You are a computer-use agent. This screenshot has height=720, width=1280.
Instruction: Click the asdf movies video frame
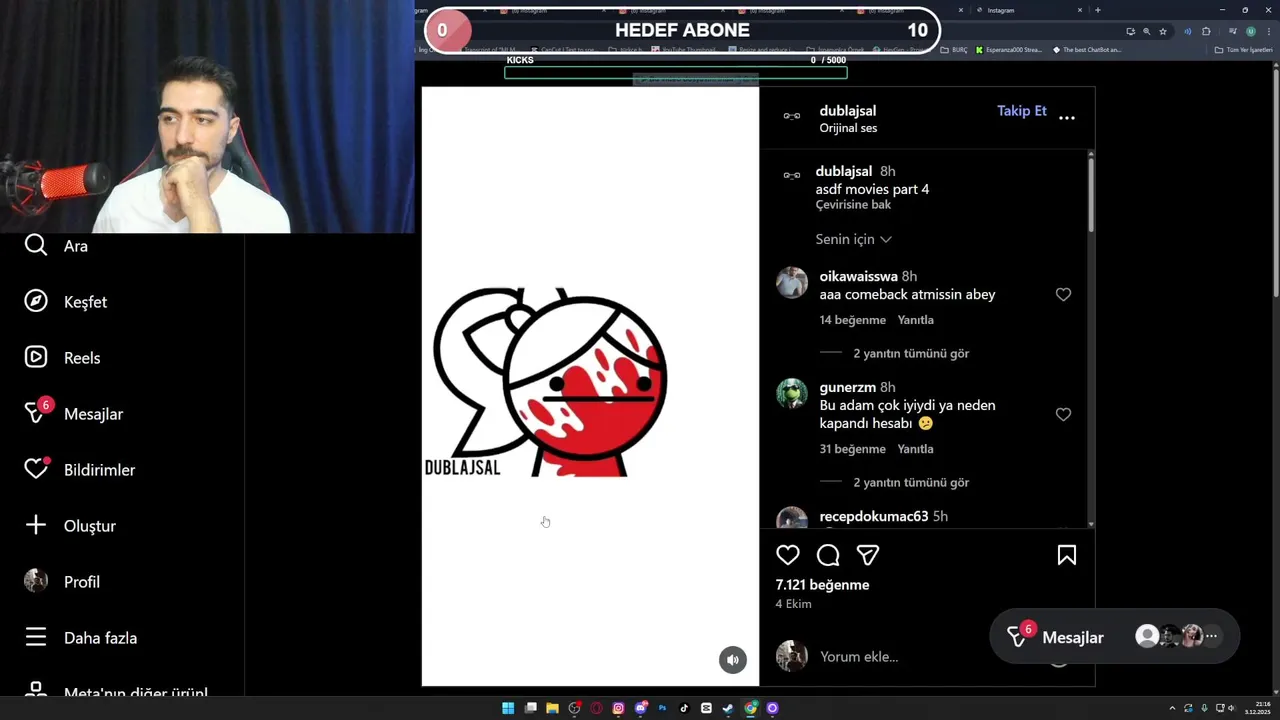coord(590,386)
